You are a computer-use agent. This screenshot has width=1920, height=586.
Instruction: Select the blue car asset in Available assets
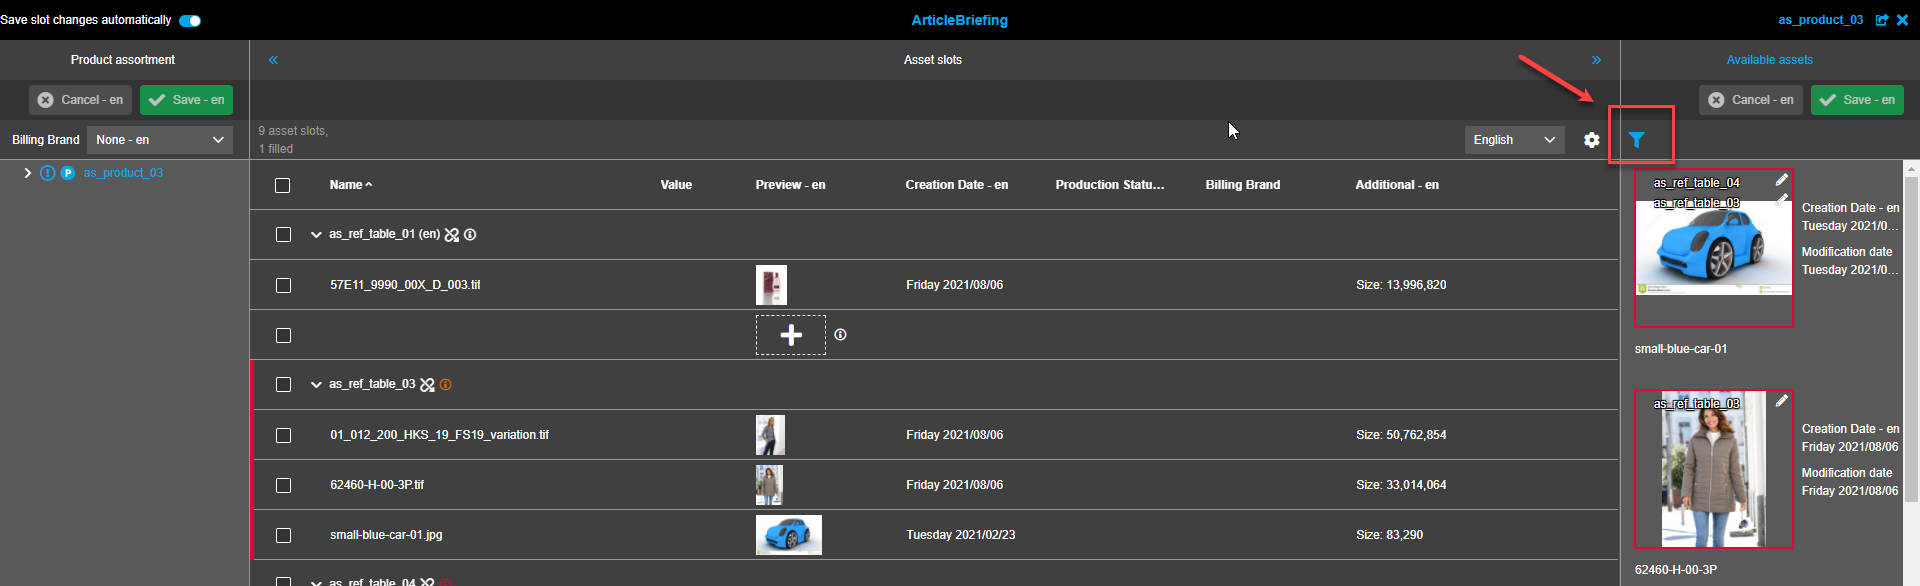coord(1714,248)
